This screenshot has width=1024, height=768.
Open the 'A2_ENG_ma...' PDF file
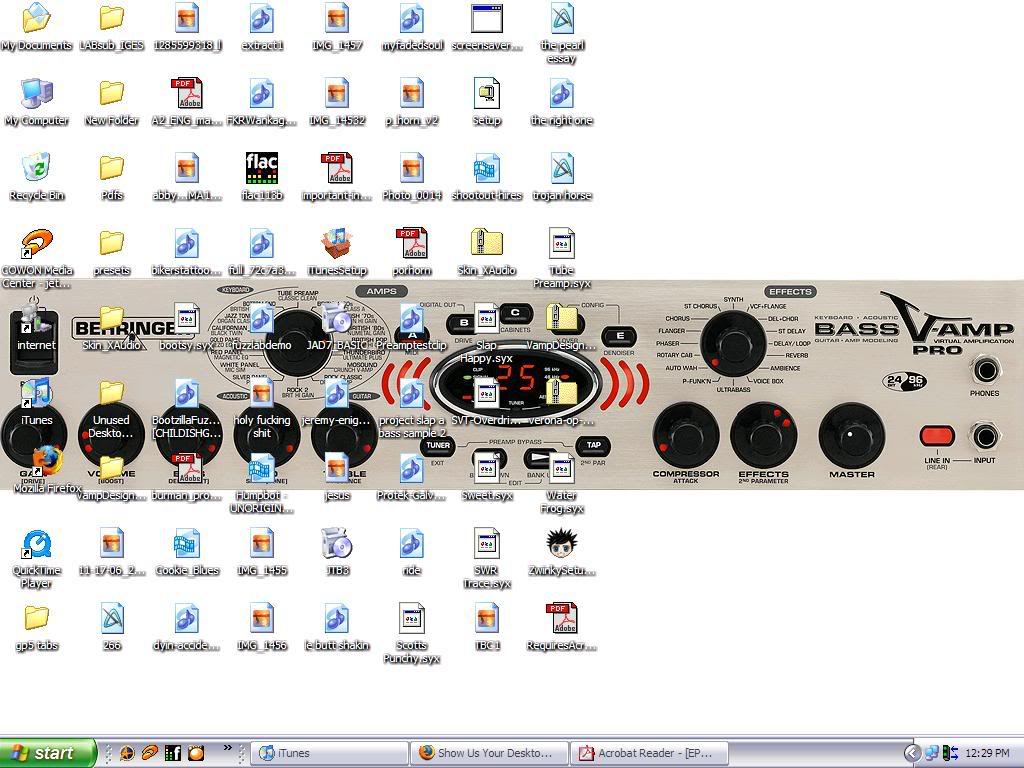tap(187, 93)
